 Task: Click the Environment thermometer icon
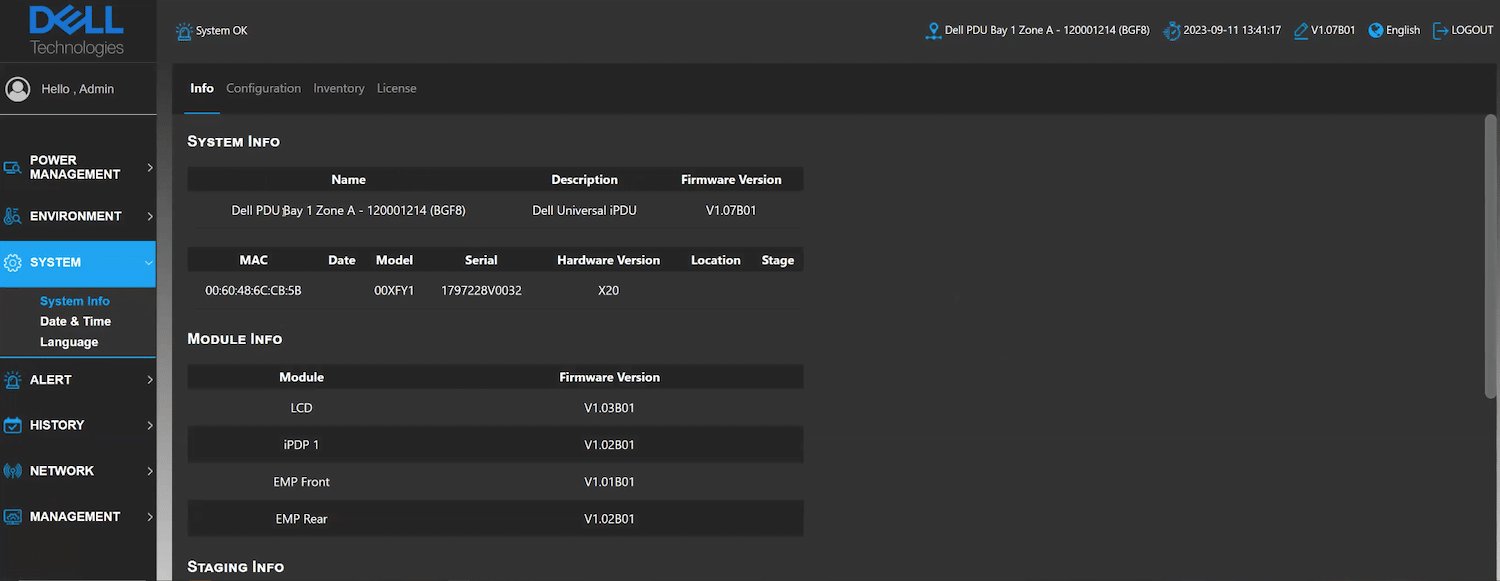[x=12, y=216]
